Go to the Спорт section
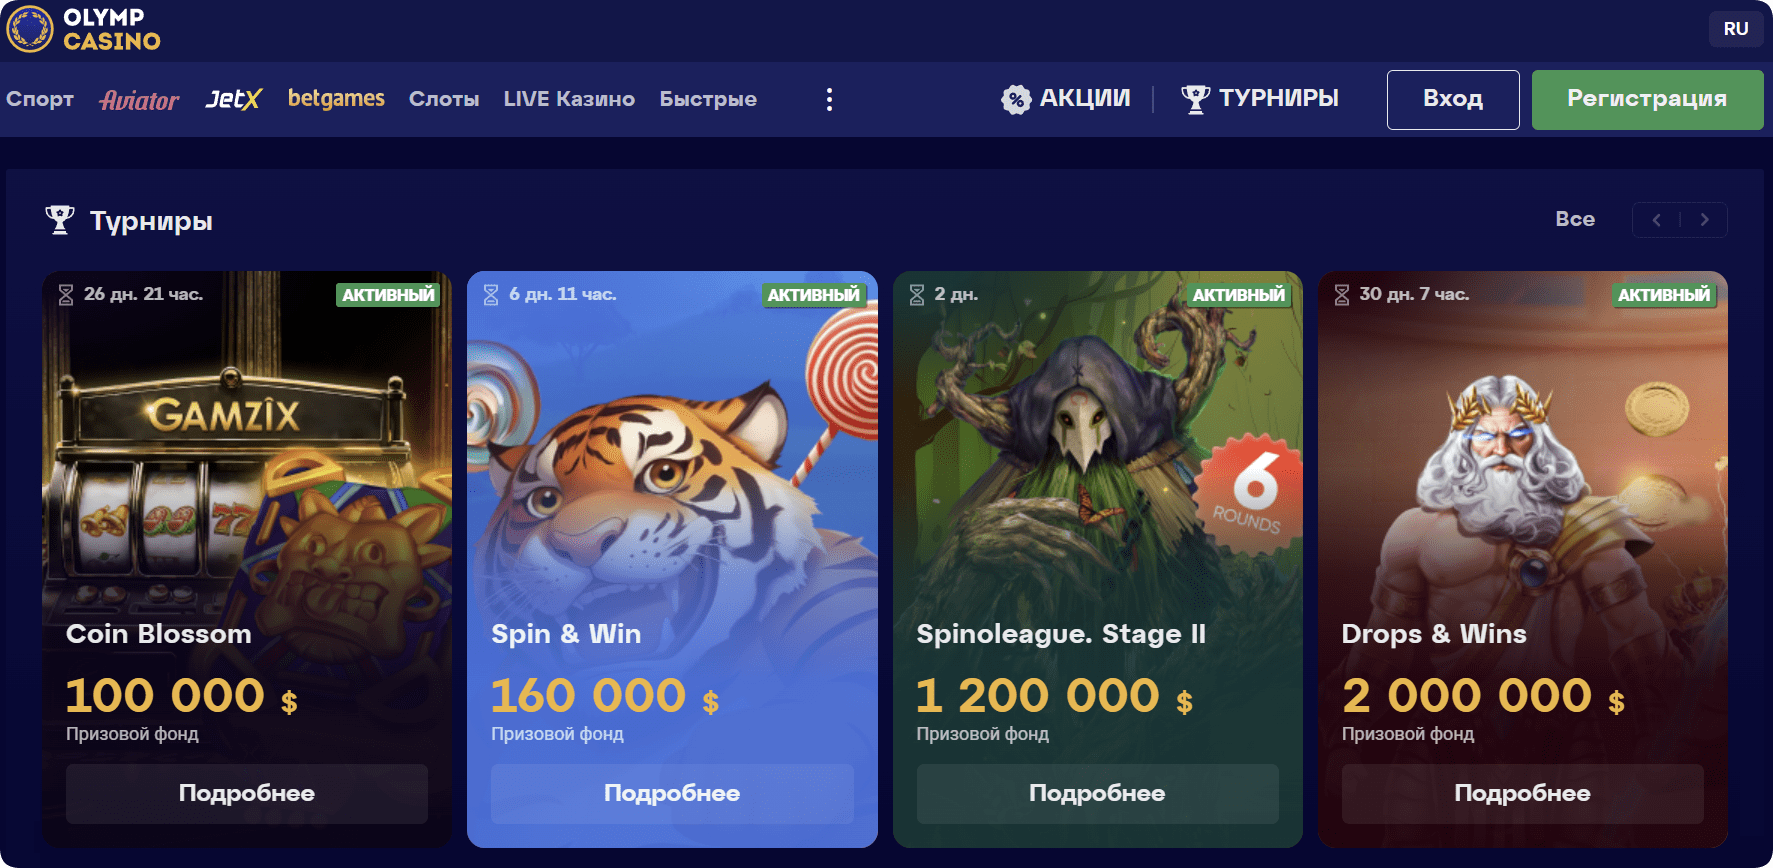This screenshot has height=868, width=1773. (x=40, y=99)
